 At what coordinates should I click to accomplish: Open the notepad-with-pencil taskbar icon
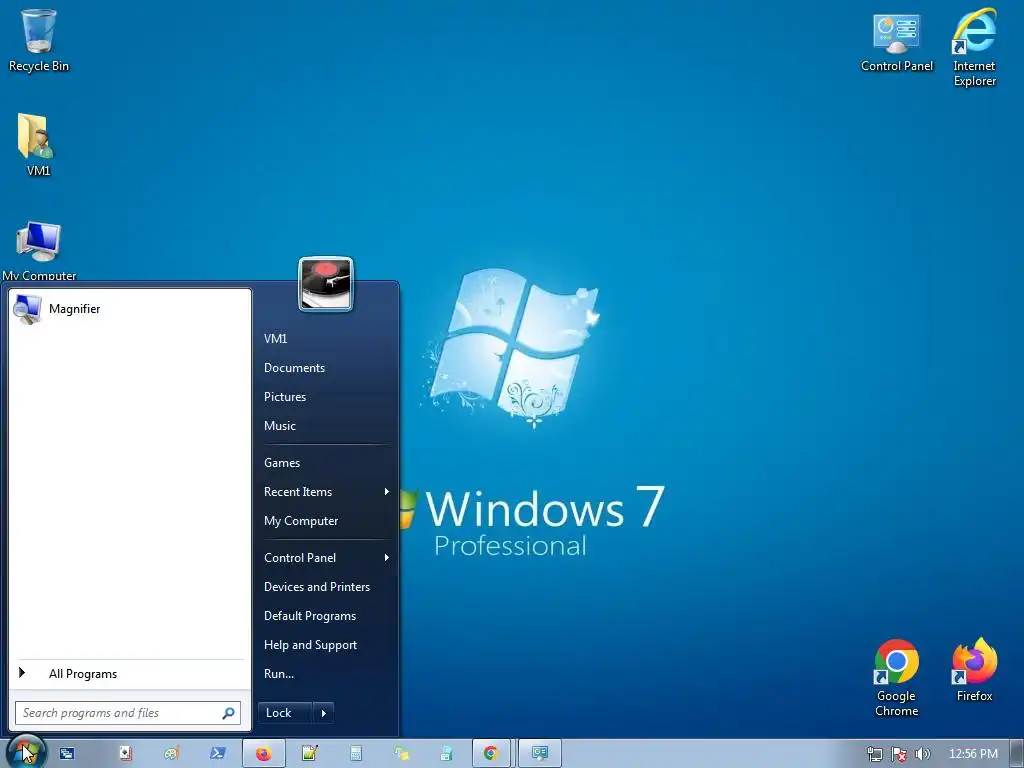click(310, 754)
